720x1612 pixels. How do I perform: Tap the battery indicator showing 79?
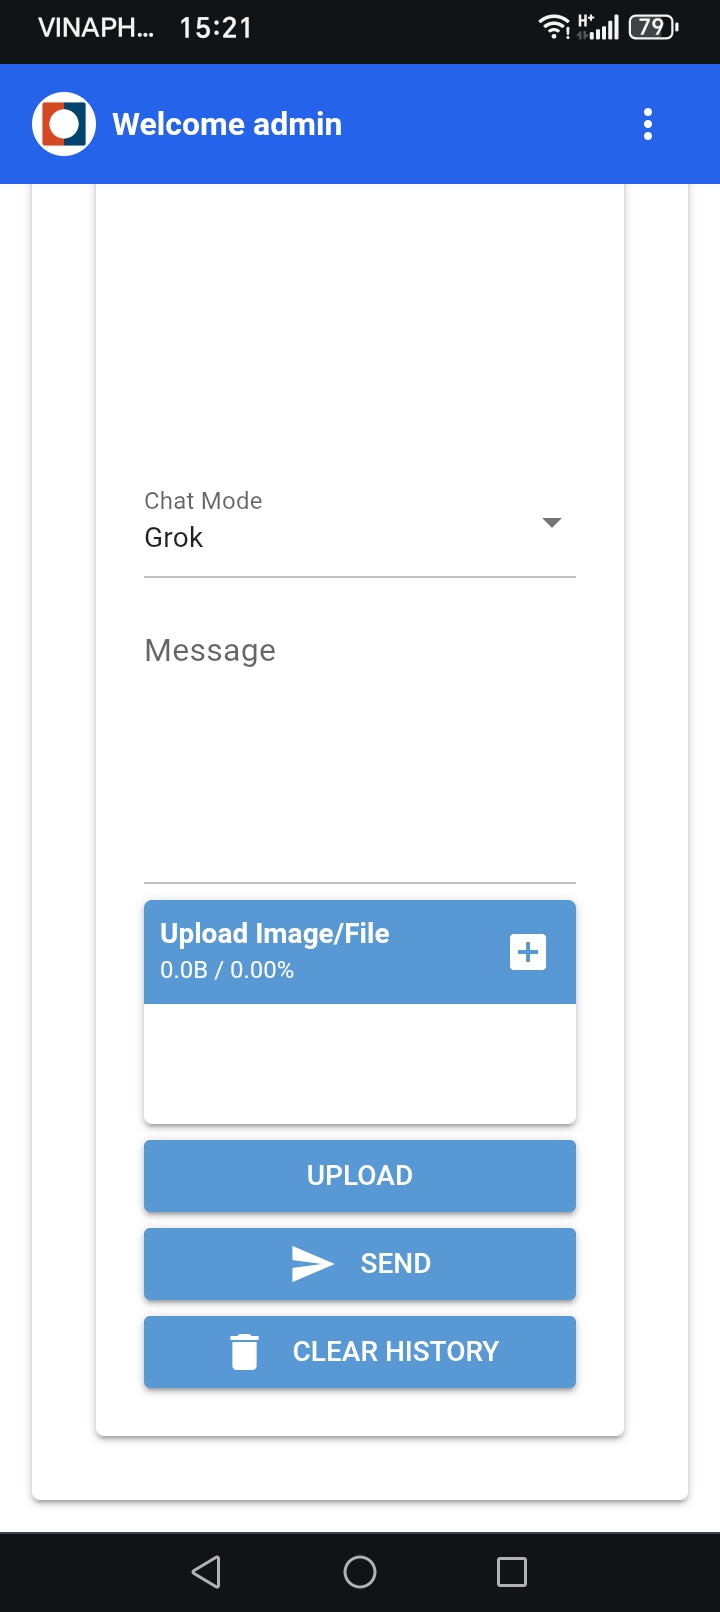[653, 27]
